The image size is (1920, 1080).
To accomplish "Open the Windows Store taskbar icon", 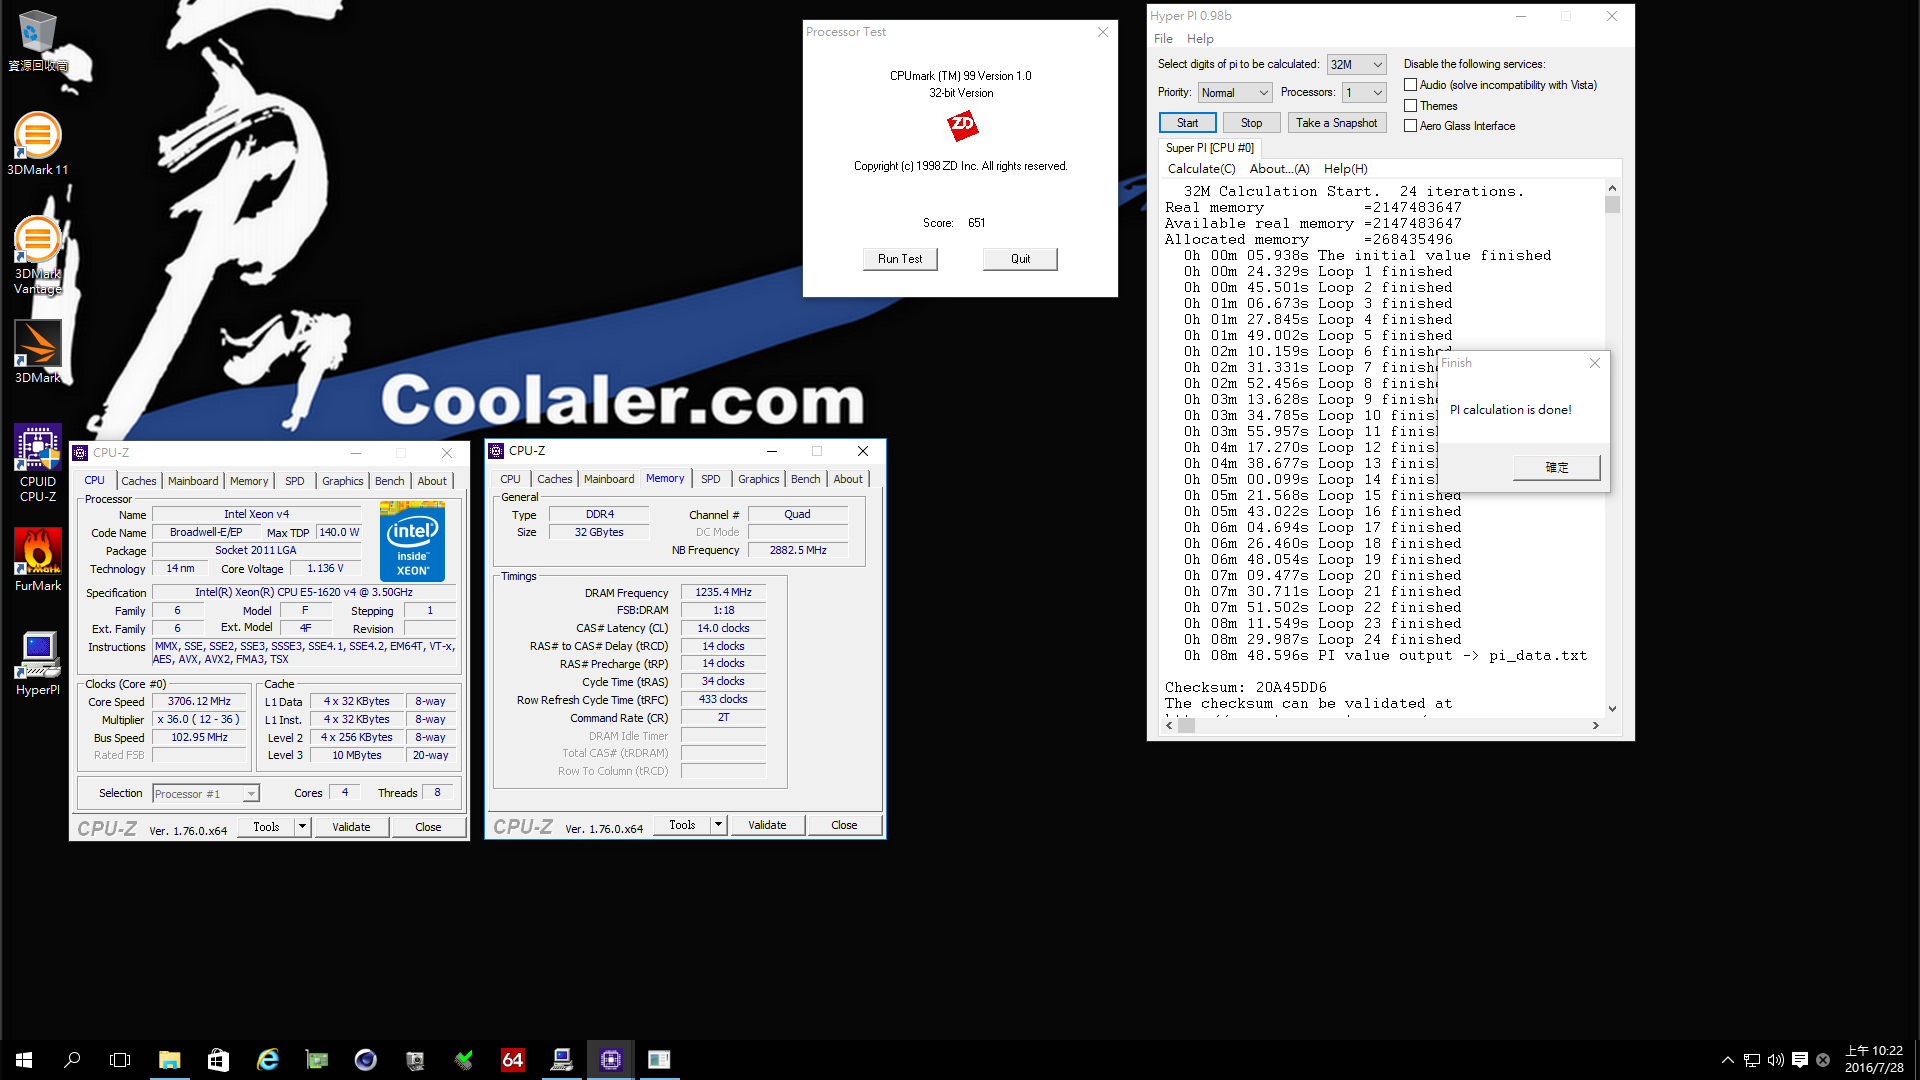I will 218,1060.
